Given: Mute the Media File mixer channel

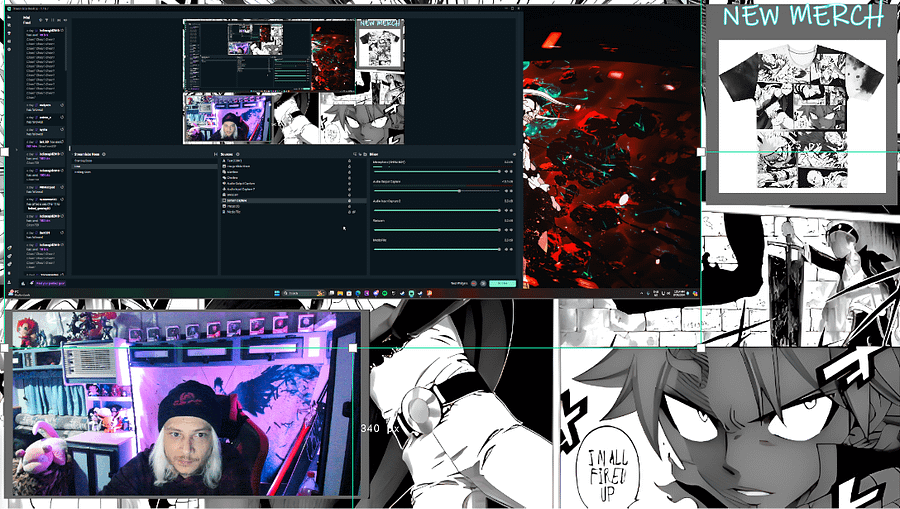Looking at the screenshot, I should coord(506,249).
